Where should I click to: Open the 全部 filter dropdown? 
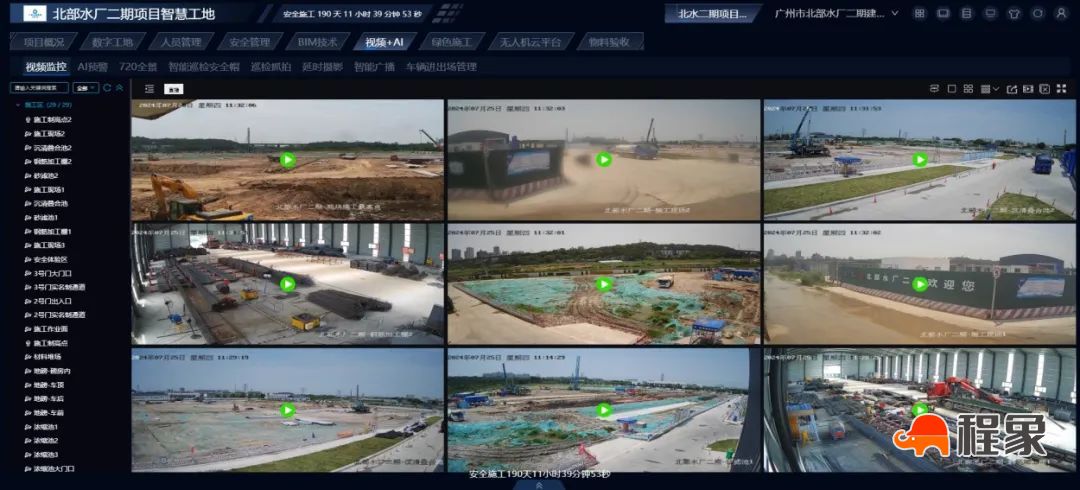point(85,88)
